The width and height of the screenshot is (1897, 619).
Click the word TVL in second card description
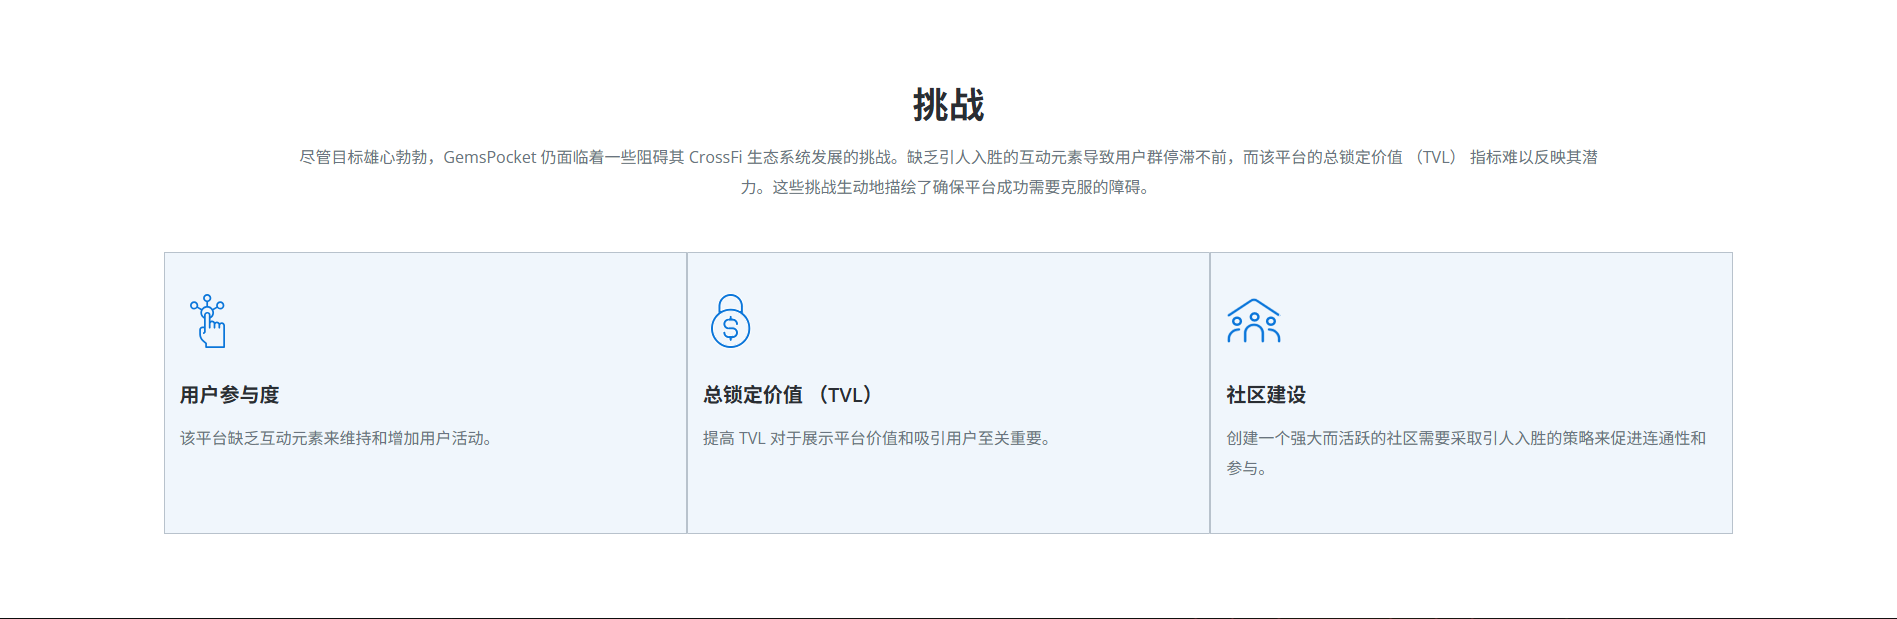click(x=752, y=438)
